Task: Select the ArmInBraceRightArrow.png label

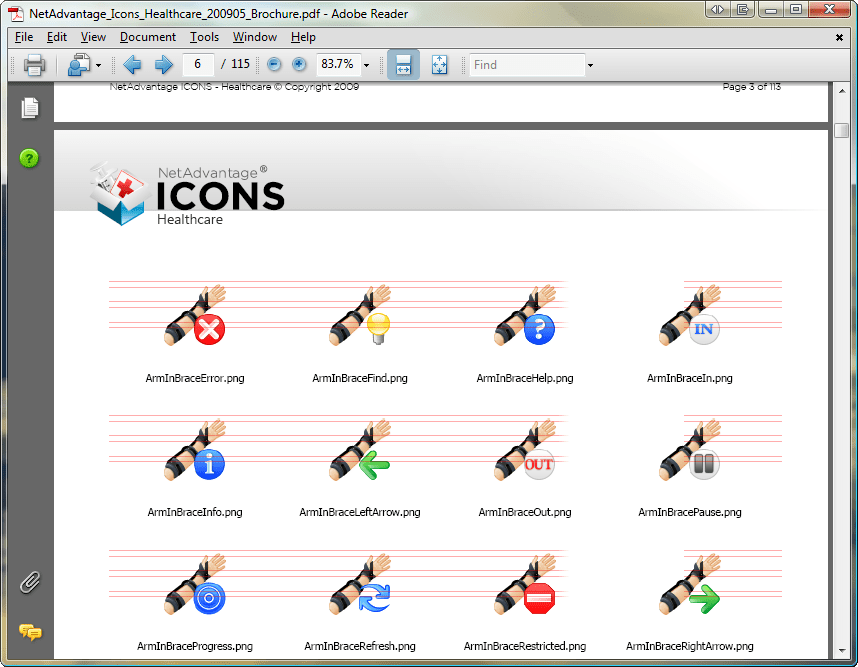Action: [x=689, y=646]
